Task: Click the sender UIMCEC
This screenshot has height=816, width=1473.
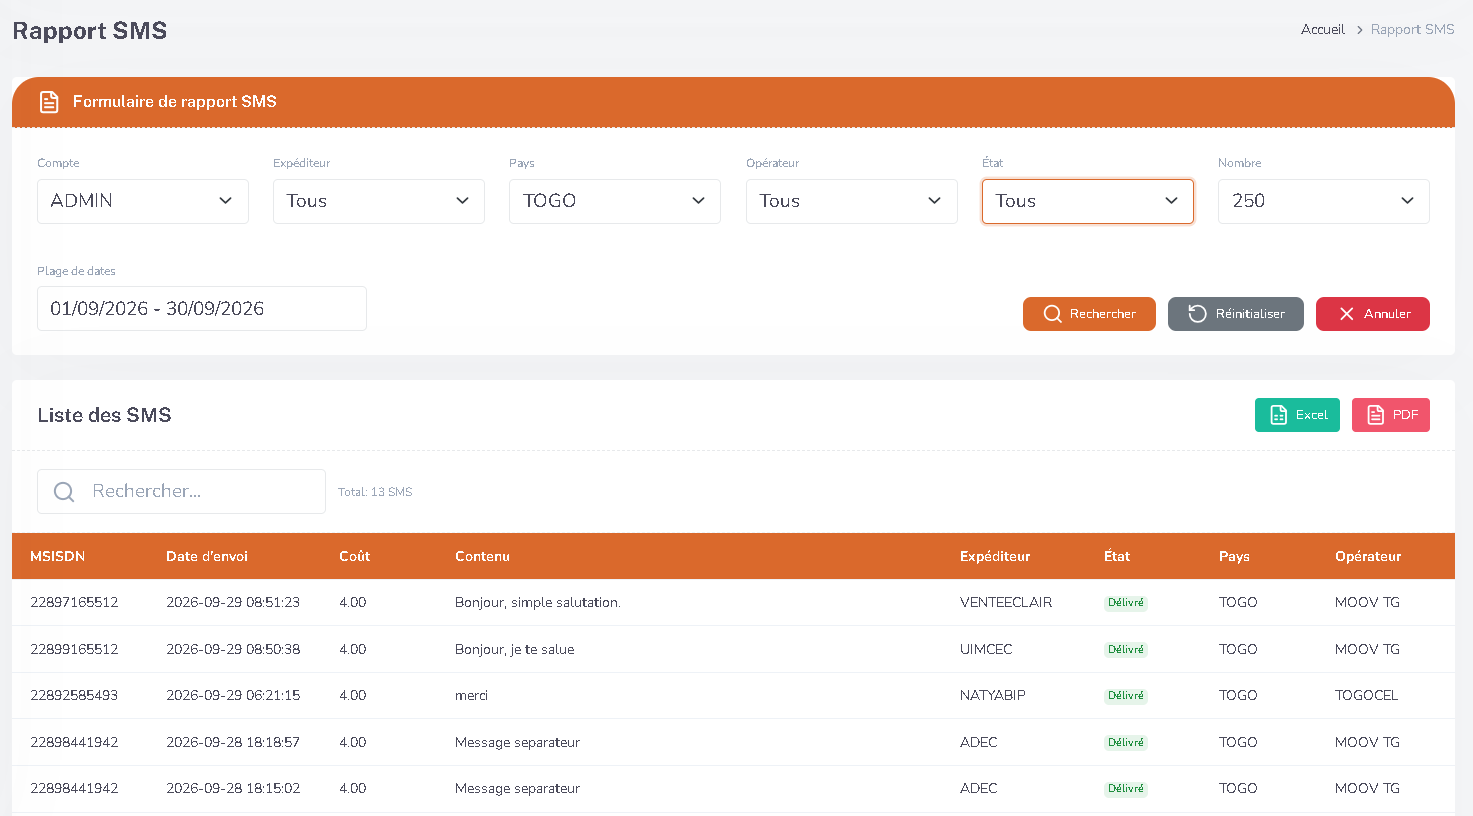Action: [986, 650]
